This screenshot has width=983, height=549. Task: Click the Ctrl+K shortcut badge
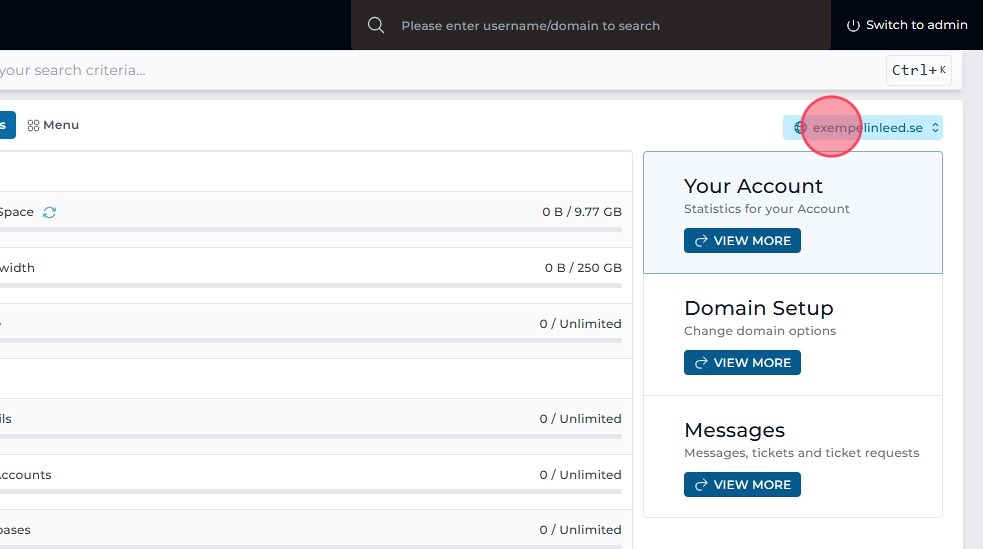point(918,70)
